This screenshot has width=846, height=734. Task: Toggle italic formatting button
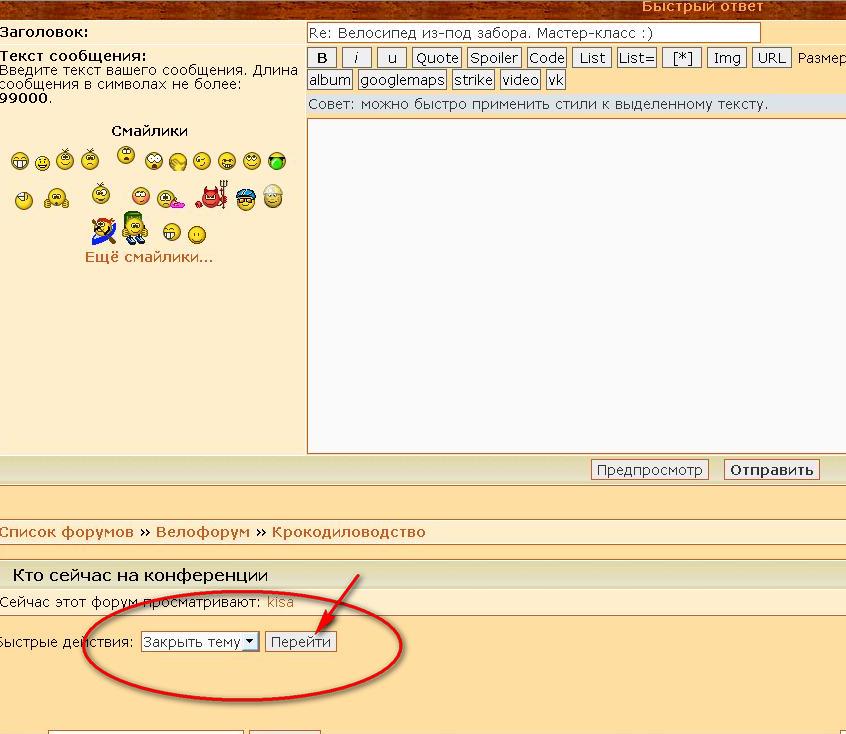click(357, 58)
